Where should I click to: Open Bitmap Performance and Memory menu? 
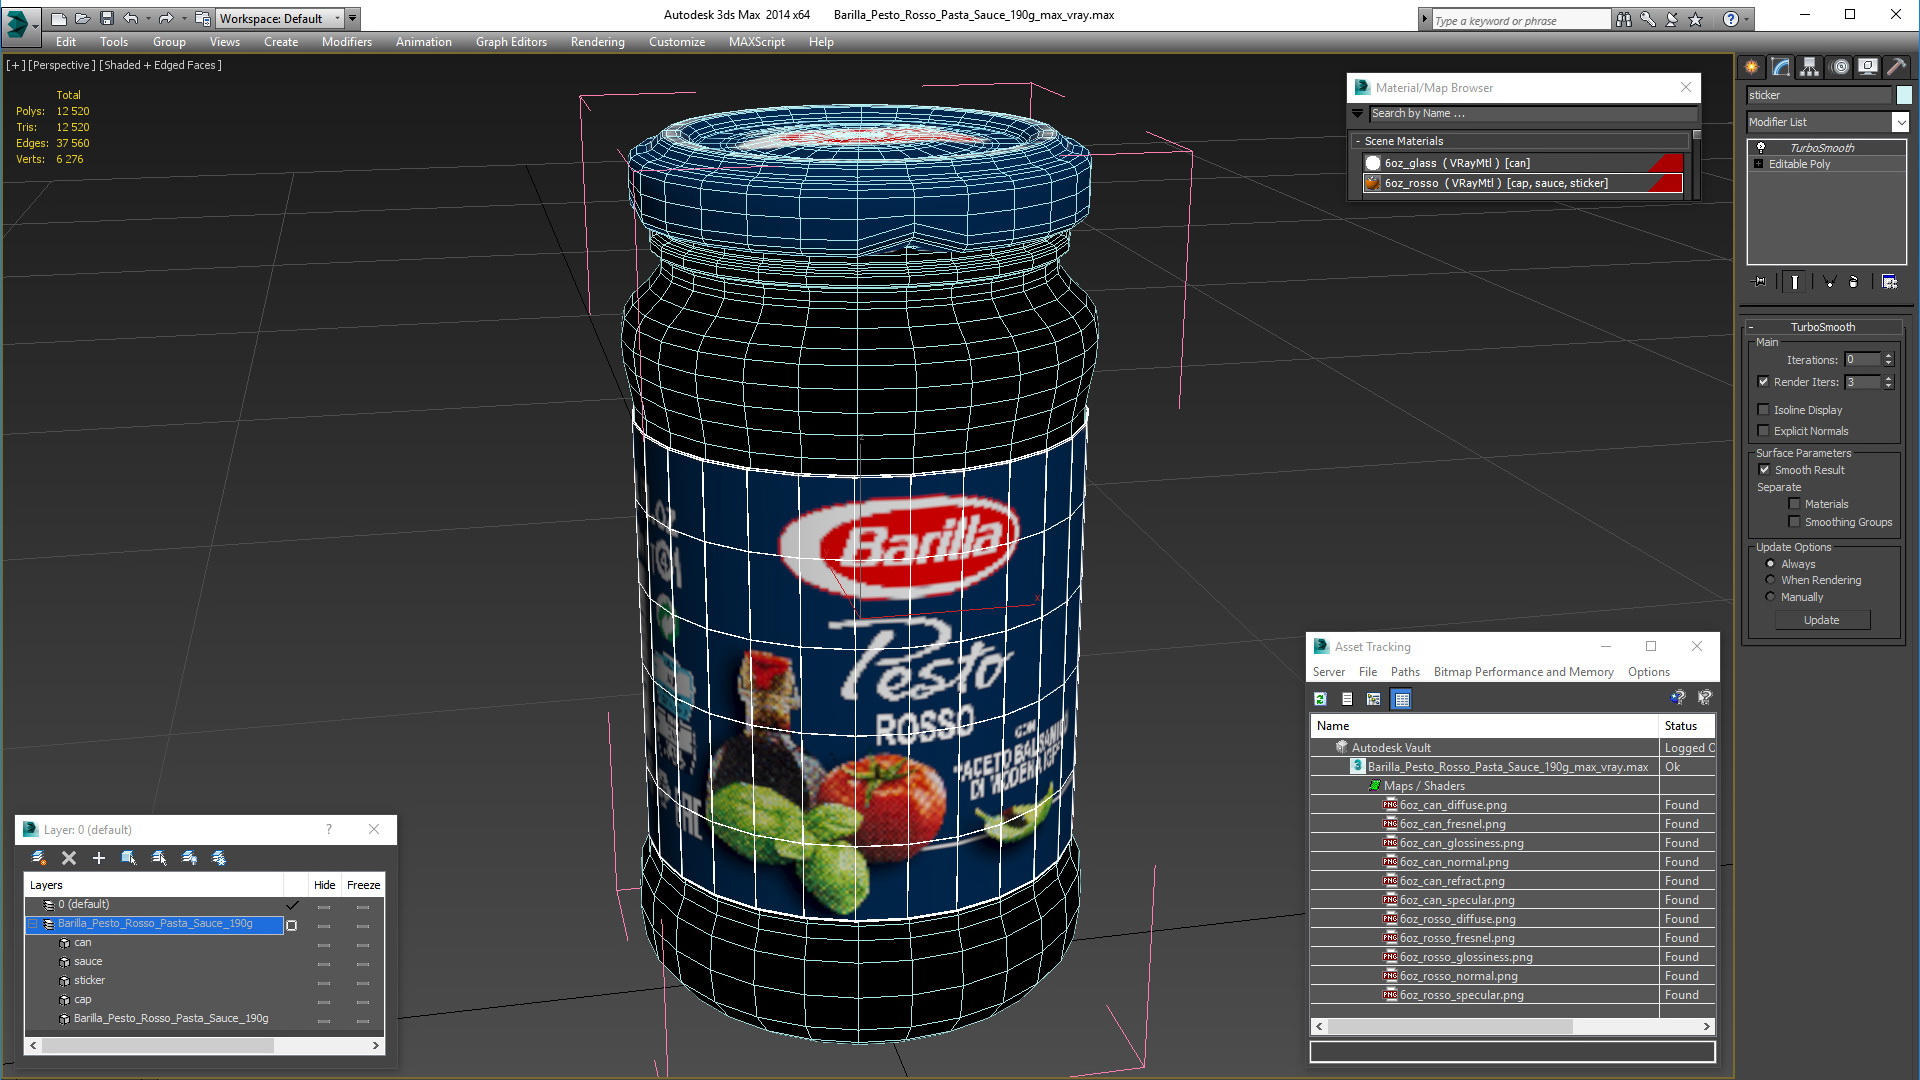click(1523, 672)
